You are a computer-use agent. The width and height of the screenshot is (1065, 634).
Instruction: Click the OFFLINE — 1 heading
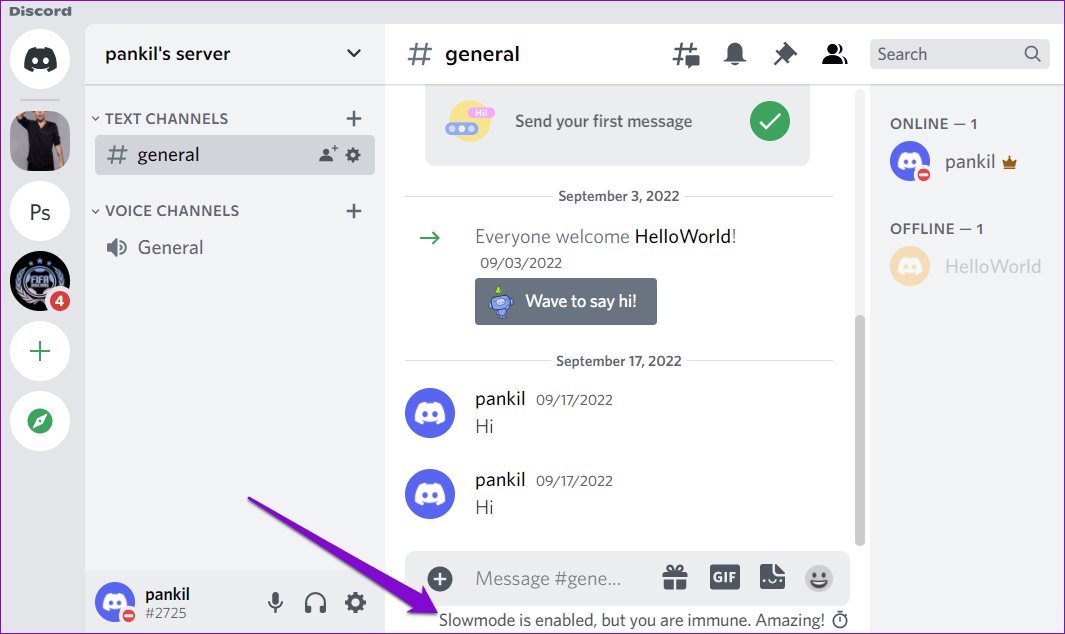coord(937,229)
